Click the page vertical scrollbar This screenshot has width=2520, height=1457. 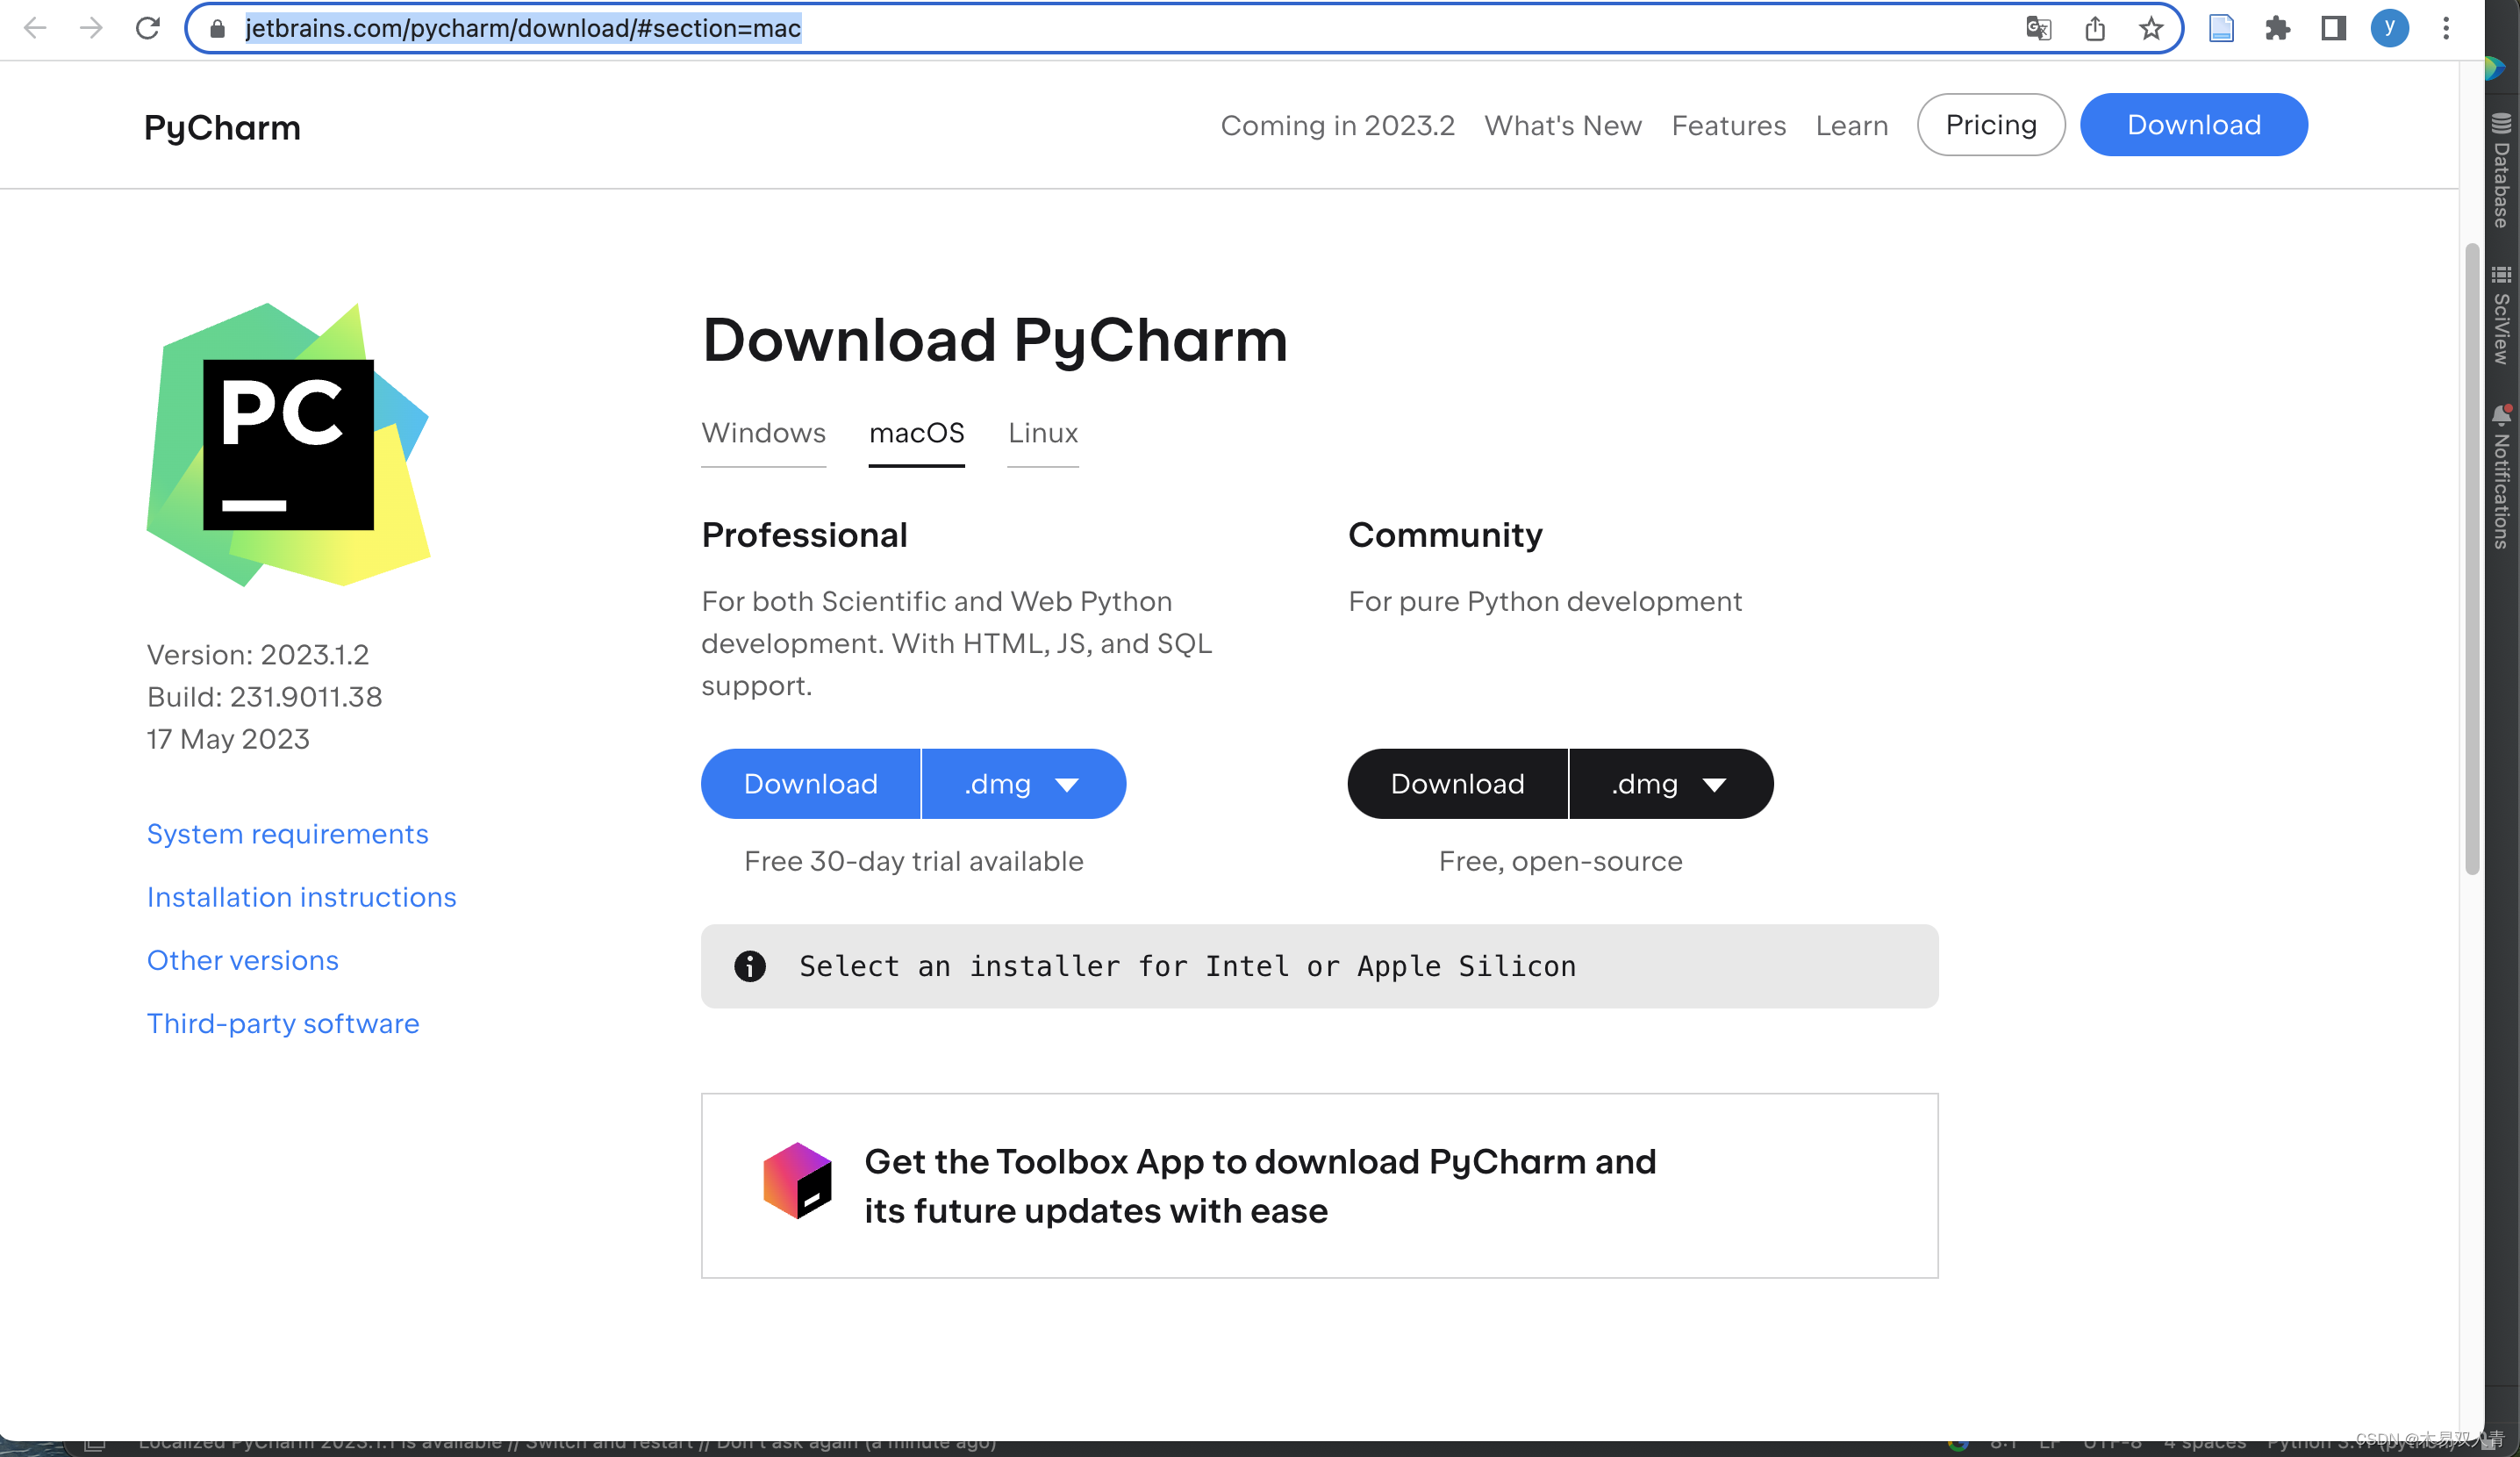[2472, 560]
